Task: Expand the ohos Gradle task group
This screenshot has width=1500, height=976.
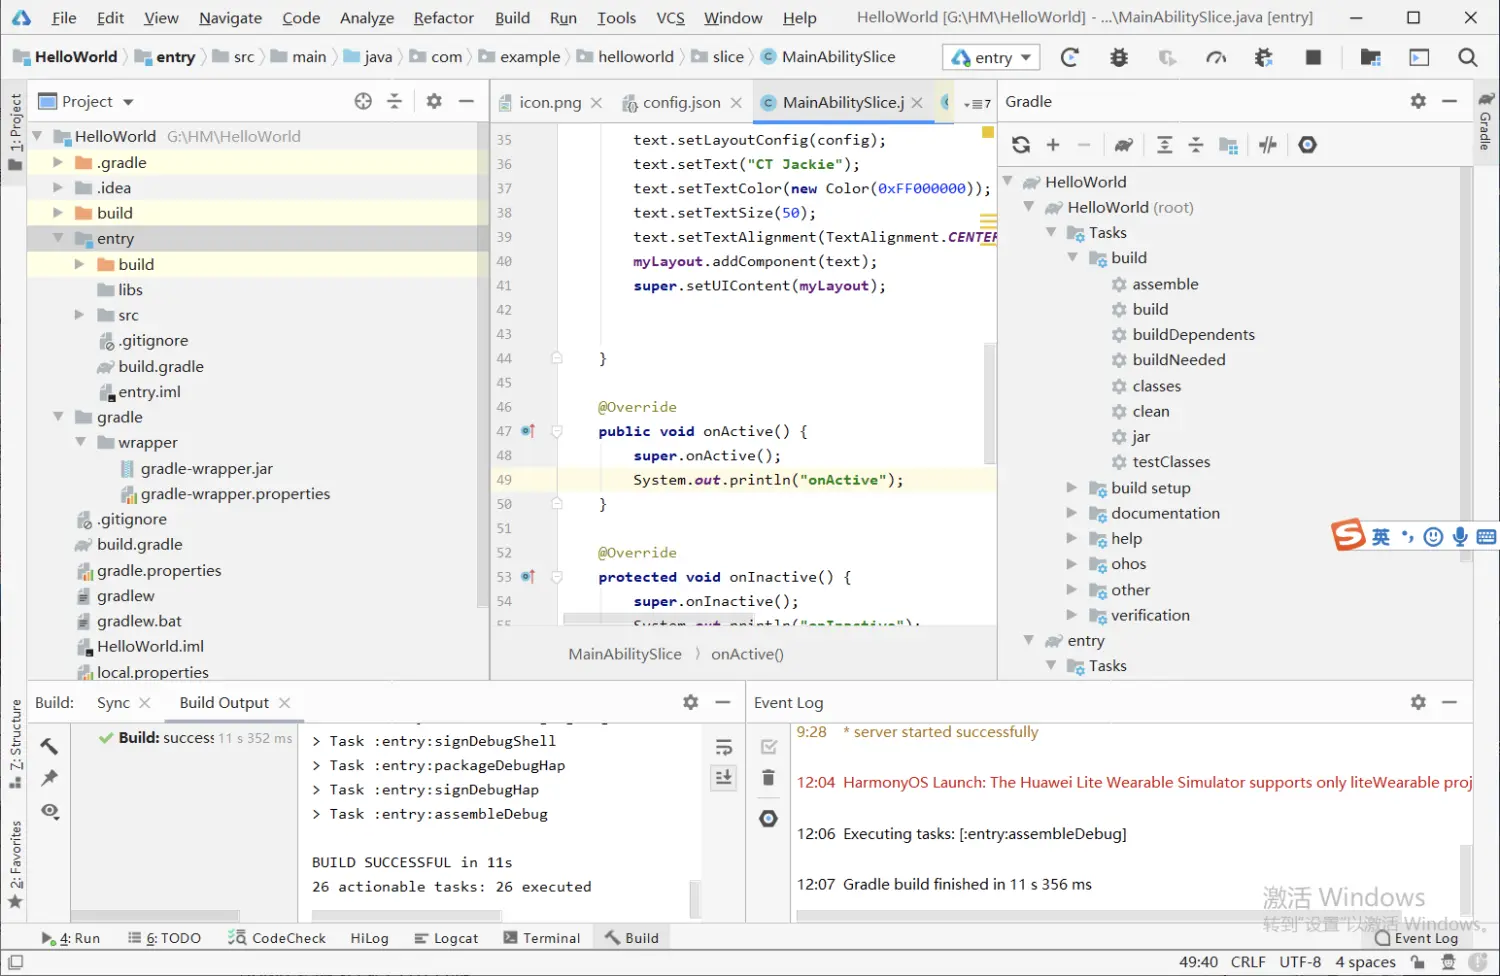Action: coord(1071,564)
